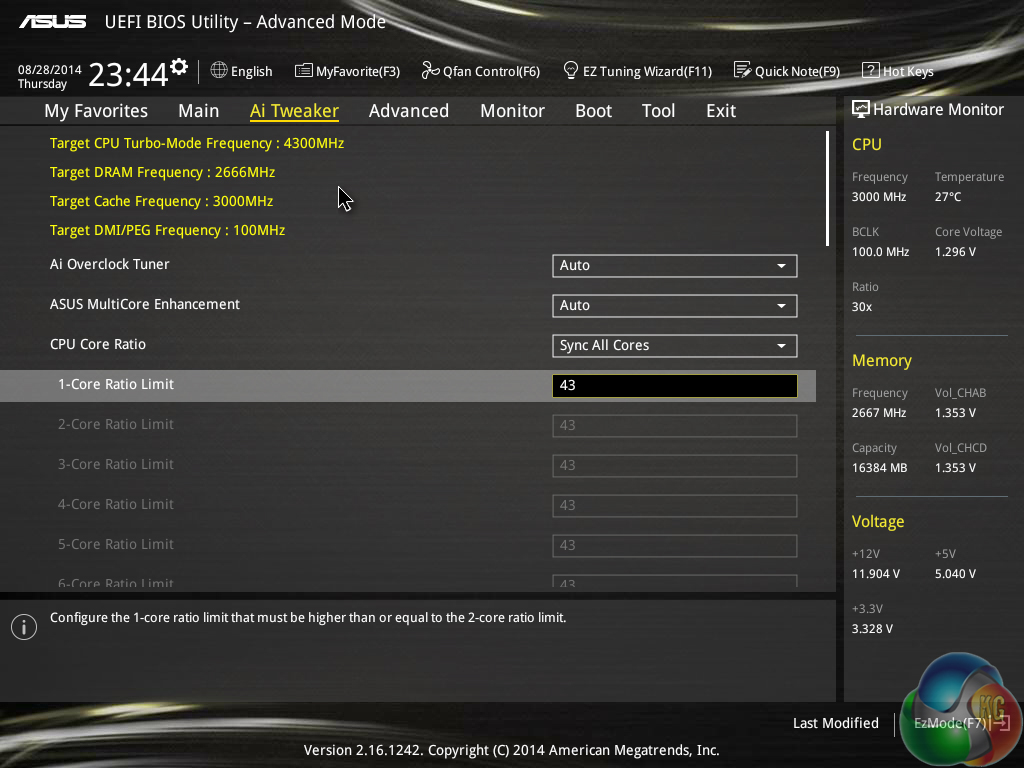Click the CPU frequency 3000 MHz value
The height and width of the screenshot is (768, 1024).
pyautogui.click(x=879, y=197)
